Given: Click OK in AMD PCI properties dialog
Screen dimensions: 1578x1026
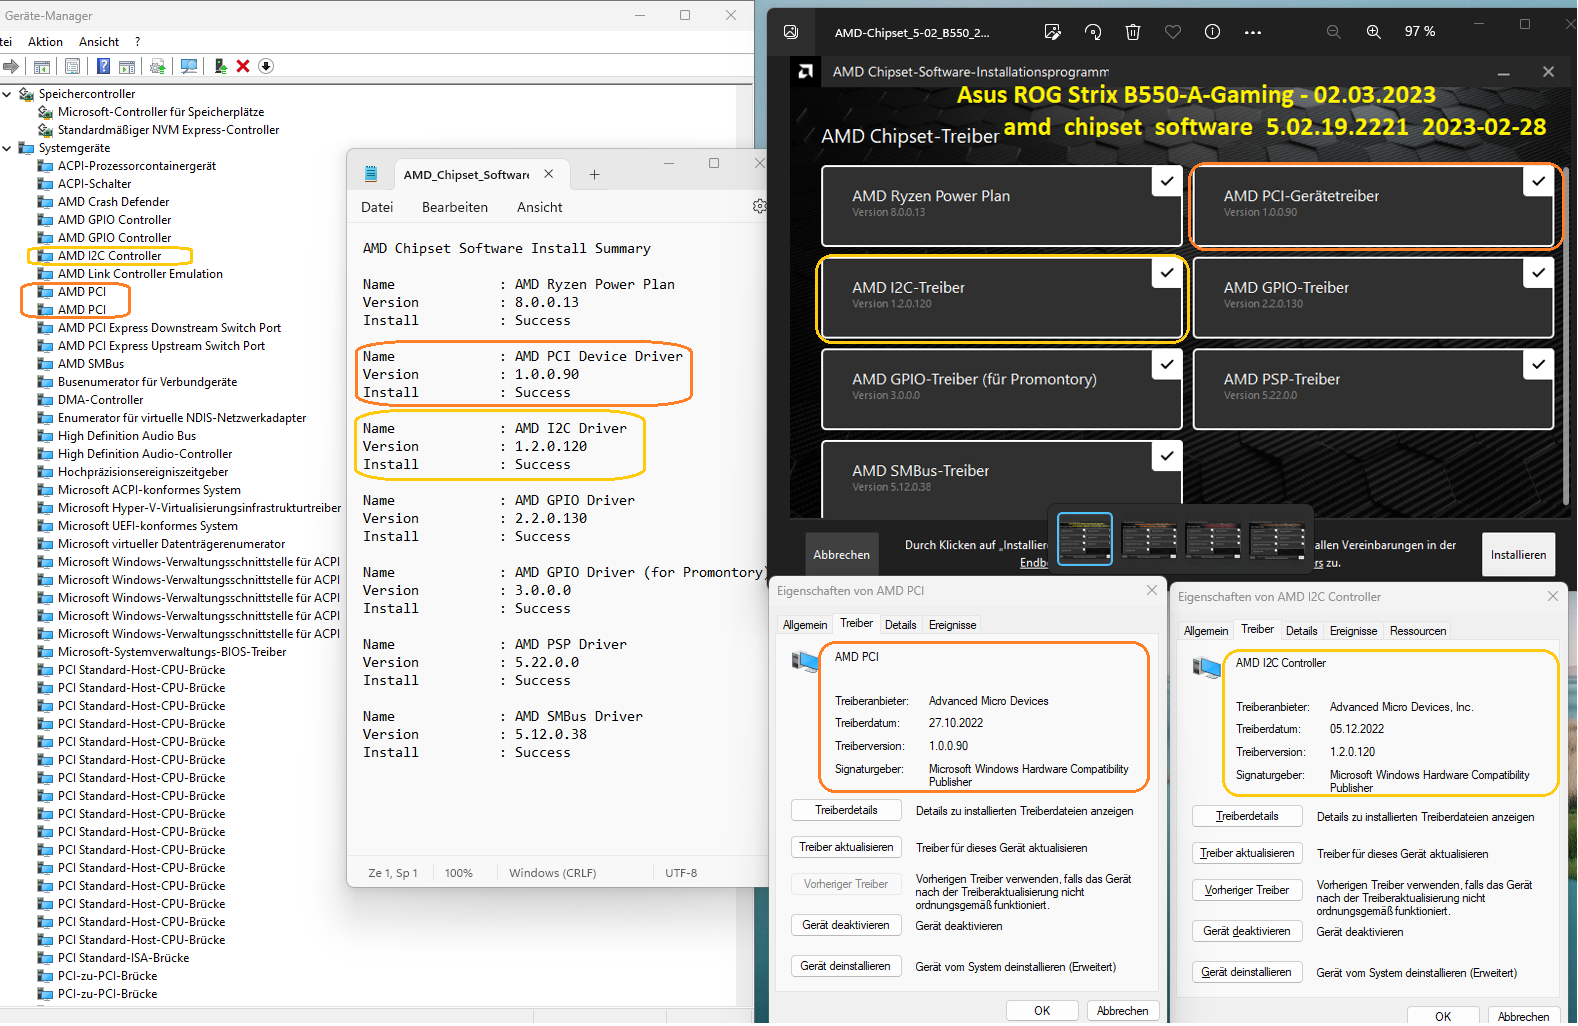Looking at the screenshot, I should click(1042, 1011).
